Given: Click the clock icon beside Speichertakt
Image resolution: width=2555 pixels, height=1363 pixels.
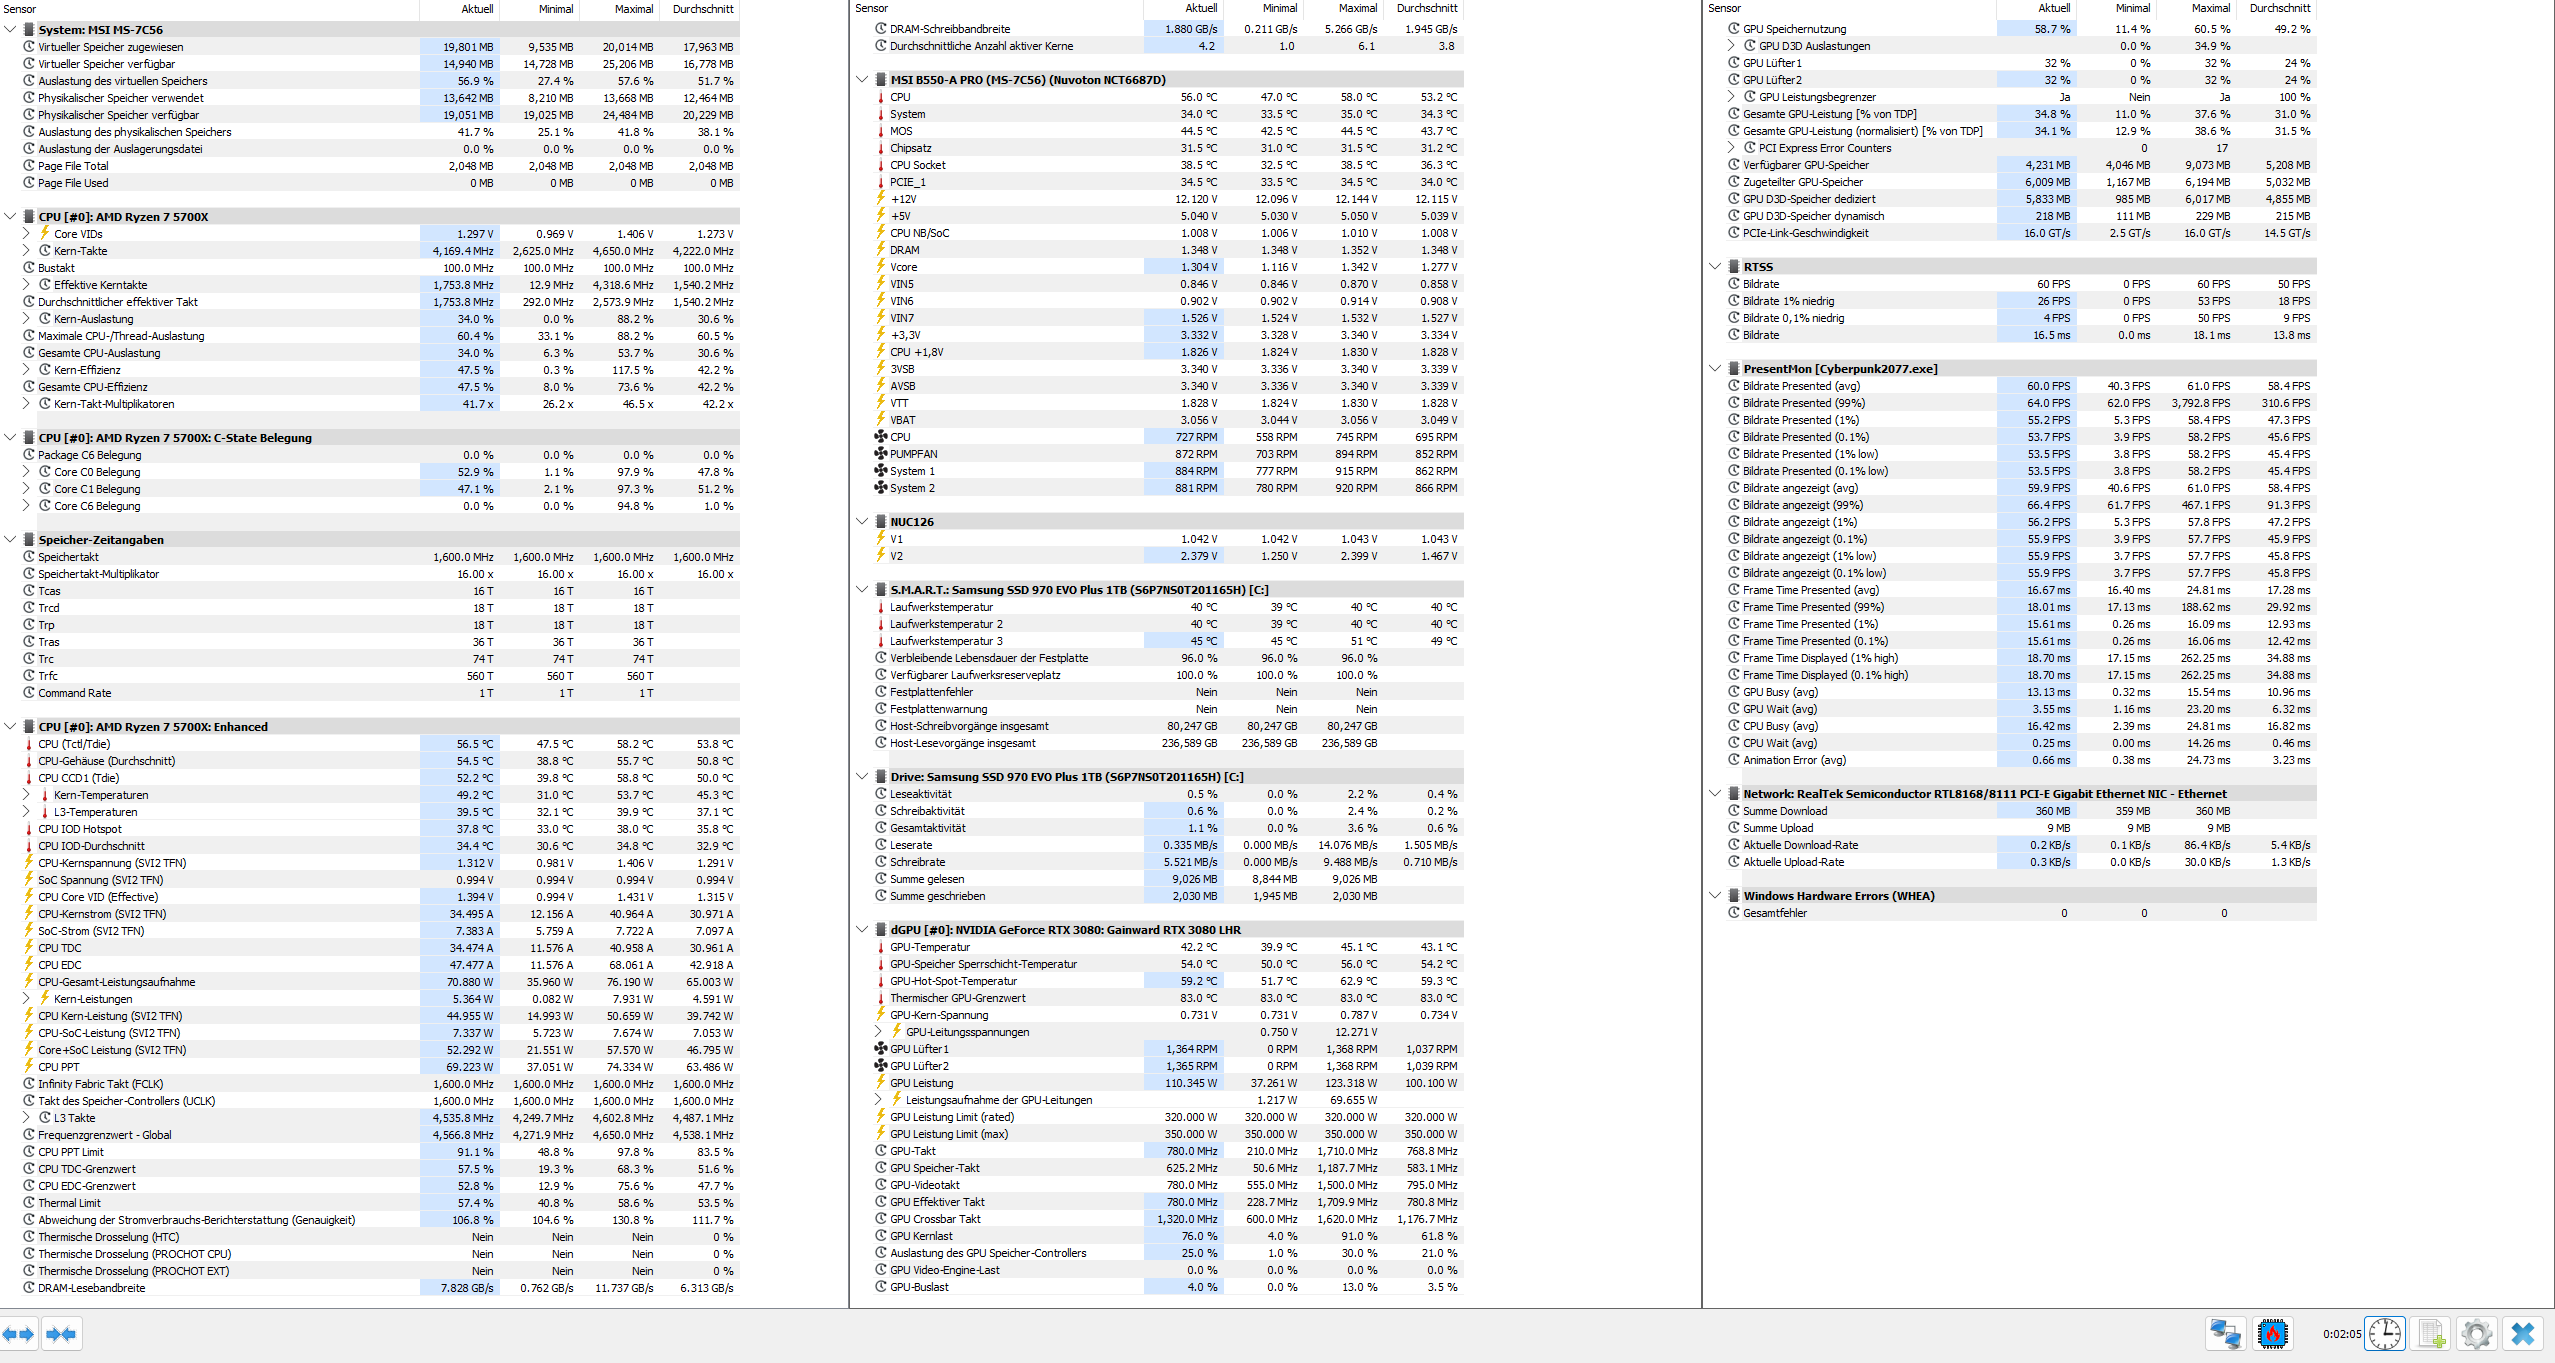Looking at the screenshot, I should pyautogui.click(x=29, y=557).
